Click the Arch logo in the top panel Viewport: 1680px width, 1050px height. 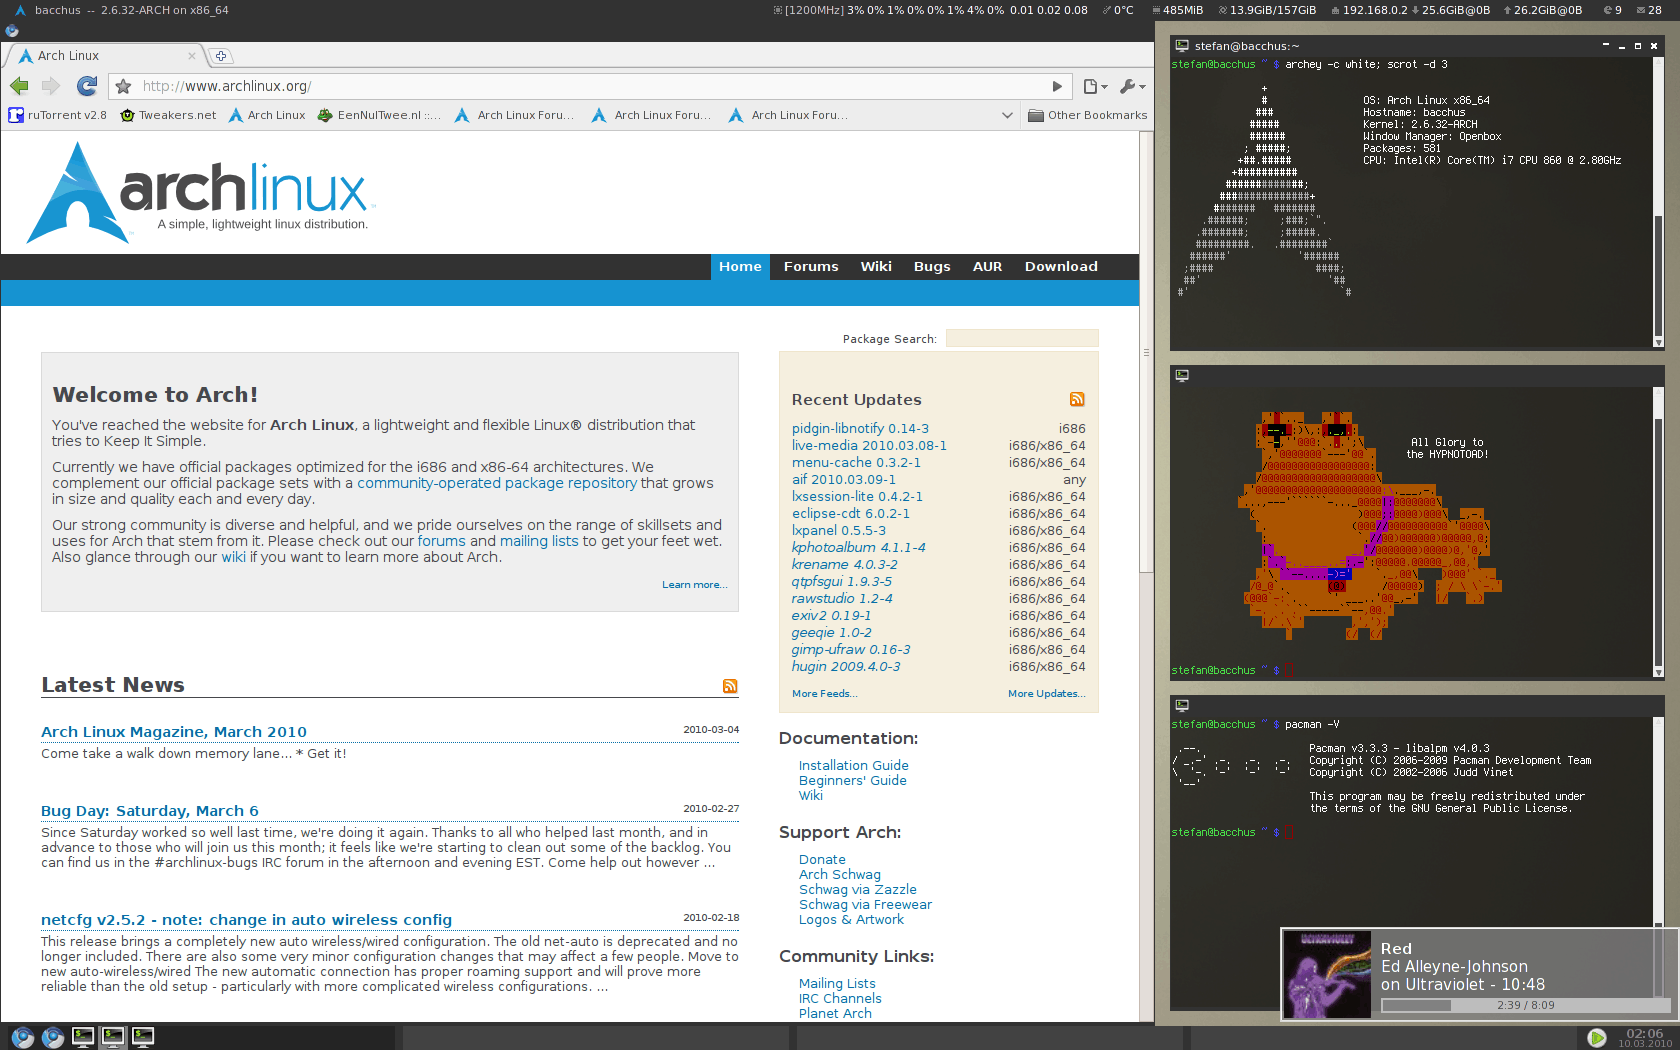20,10
